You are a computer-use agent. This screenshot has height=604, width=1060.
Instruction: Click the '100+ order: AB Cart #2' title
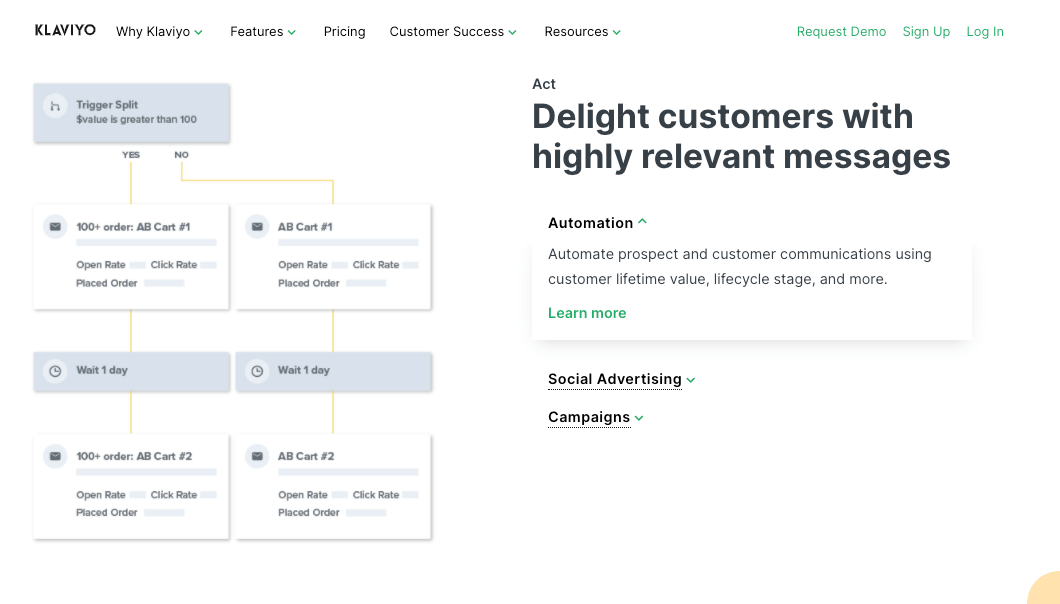pyautogui.click(x=134, y=457)
